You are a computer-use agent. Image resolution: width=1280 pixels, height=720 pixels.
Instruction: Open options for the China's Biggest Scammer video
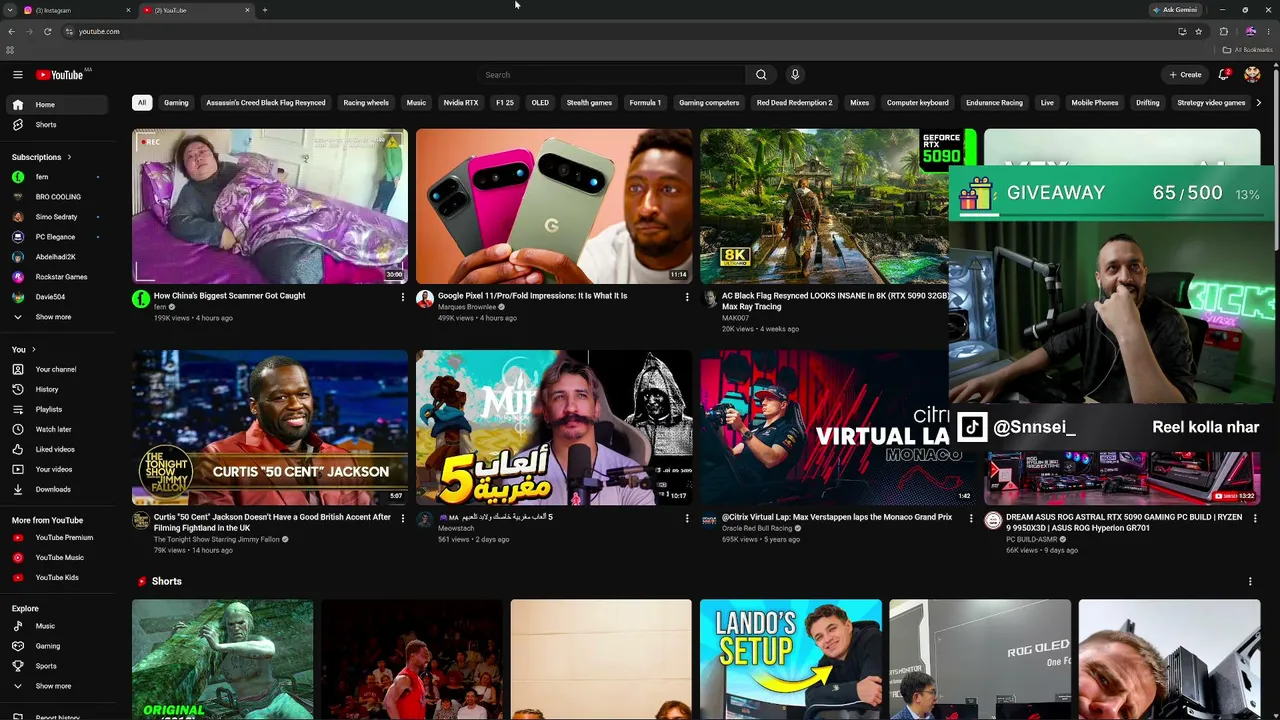(x=403, y=297)
